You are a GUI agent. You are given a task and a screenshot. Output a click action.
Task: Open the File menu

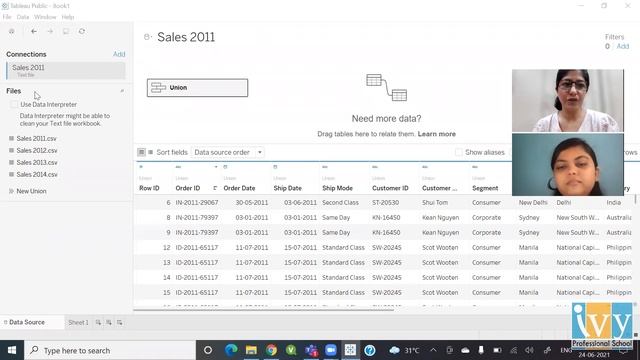(7, 17)
